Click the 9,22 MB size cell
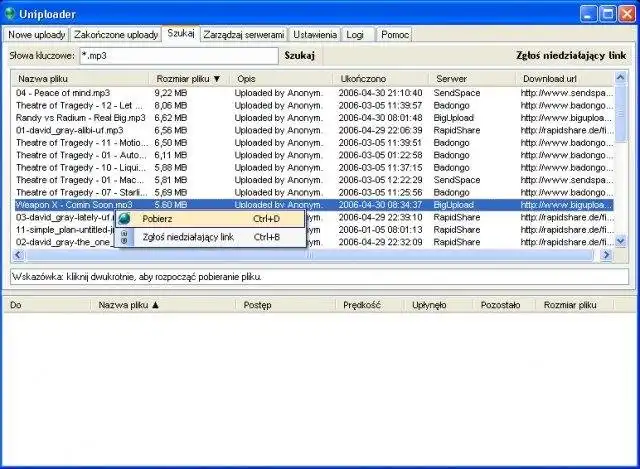Viewport: 640px width, 469px height. (x=171, y=93)
